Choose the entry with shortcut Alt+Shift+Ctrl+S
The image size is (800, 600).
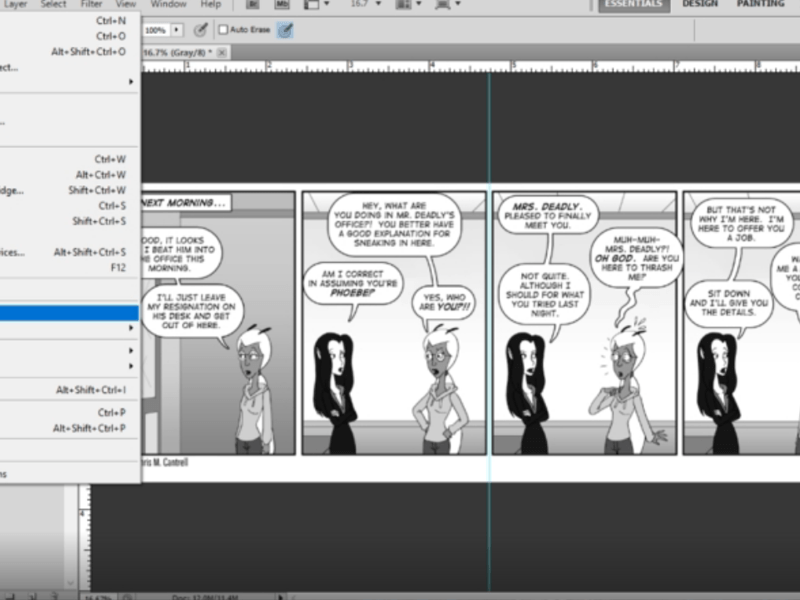tap(70, 252)
